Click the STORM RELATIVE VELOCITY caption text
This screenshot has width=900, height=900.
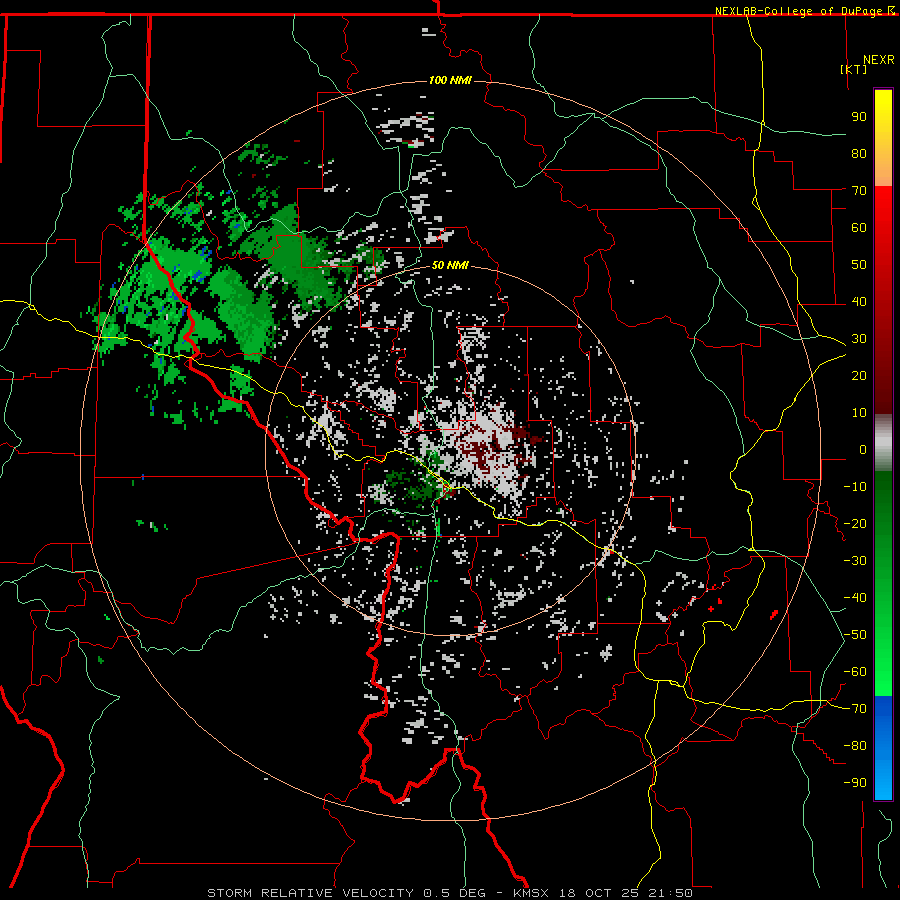pos(310,893)
